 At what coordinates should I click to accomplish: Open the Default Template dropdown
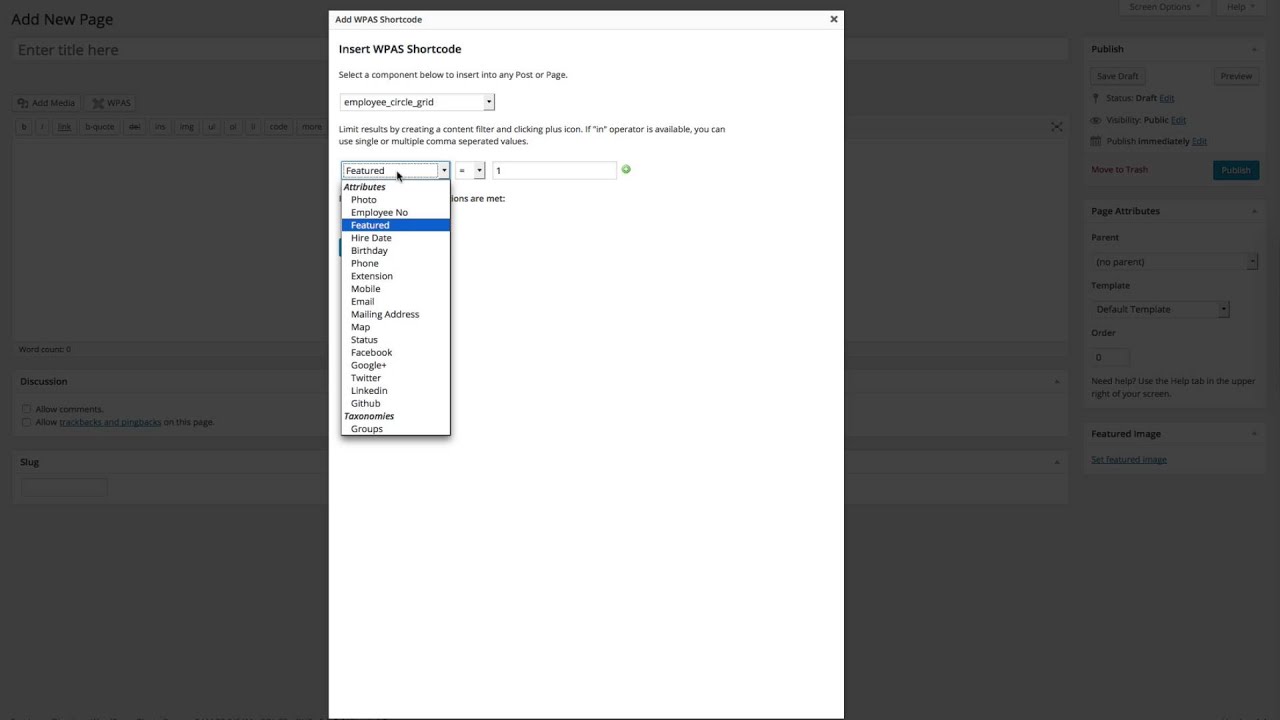click(1160, 309)
